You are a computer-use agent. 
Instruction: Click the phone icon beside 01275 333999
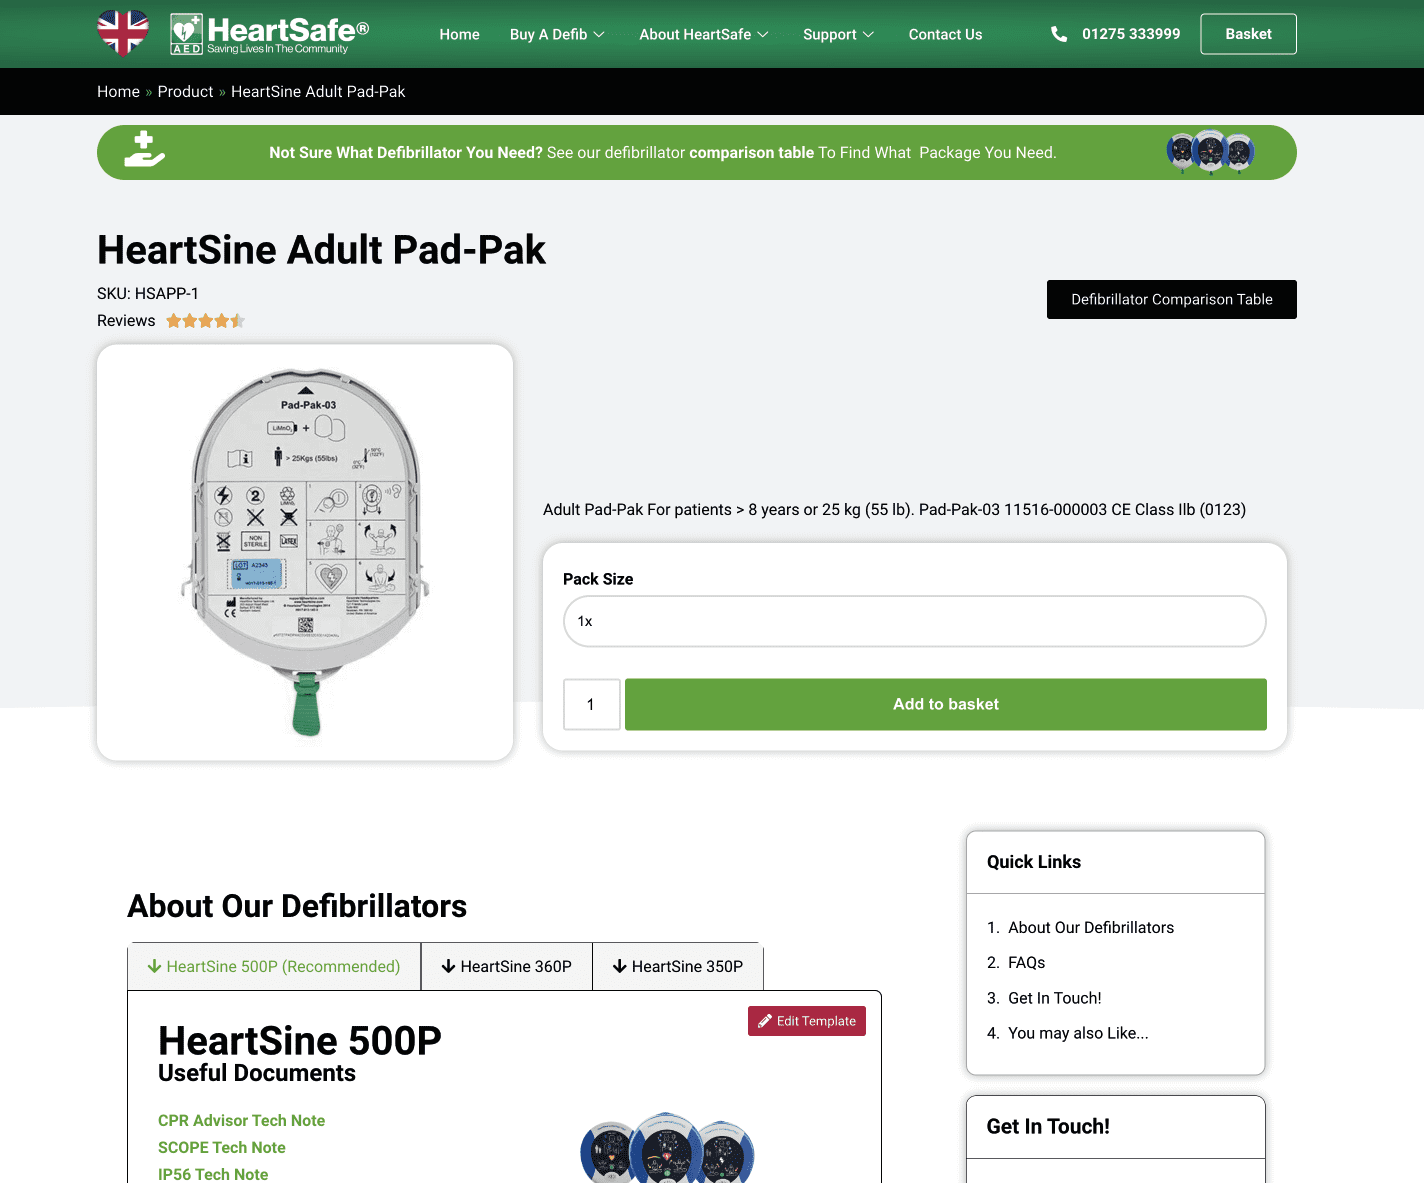click(1059, 34)
